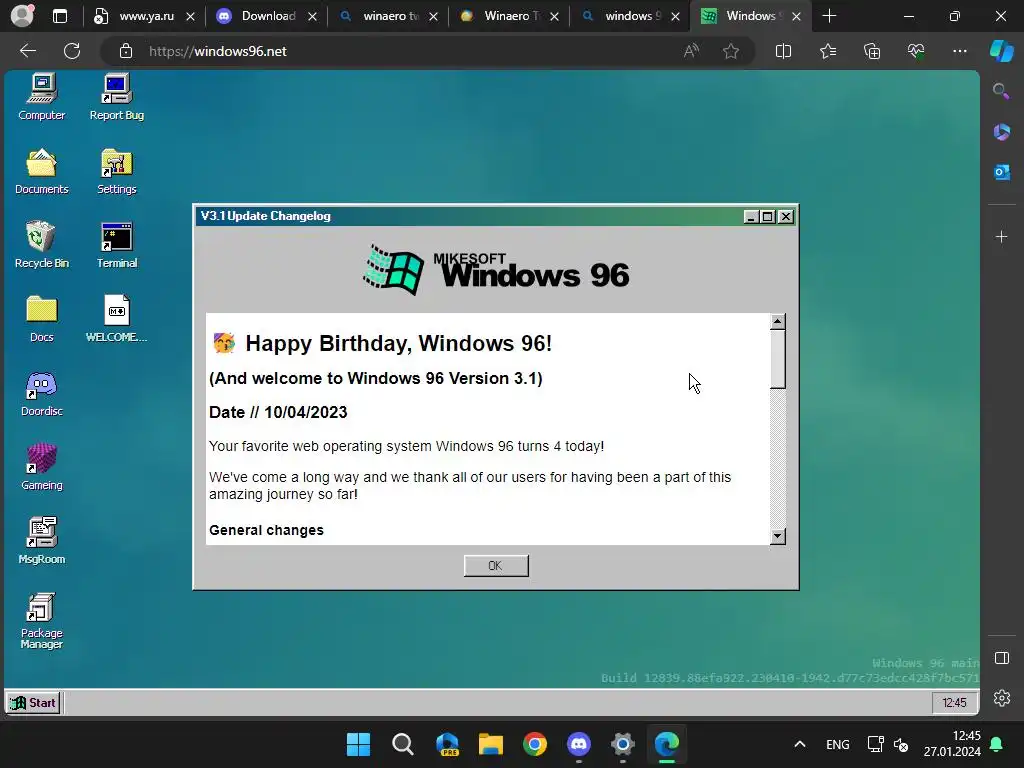Activate the Read aloud icon
Image resolution: width=1024 pixels, height=768 pixels.
(x=691, y=51)
